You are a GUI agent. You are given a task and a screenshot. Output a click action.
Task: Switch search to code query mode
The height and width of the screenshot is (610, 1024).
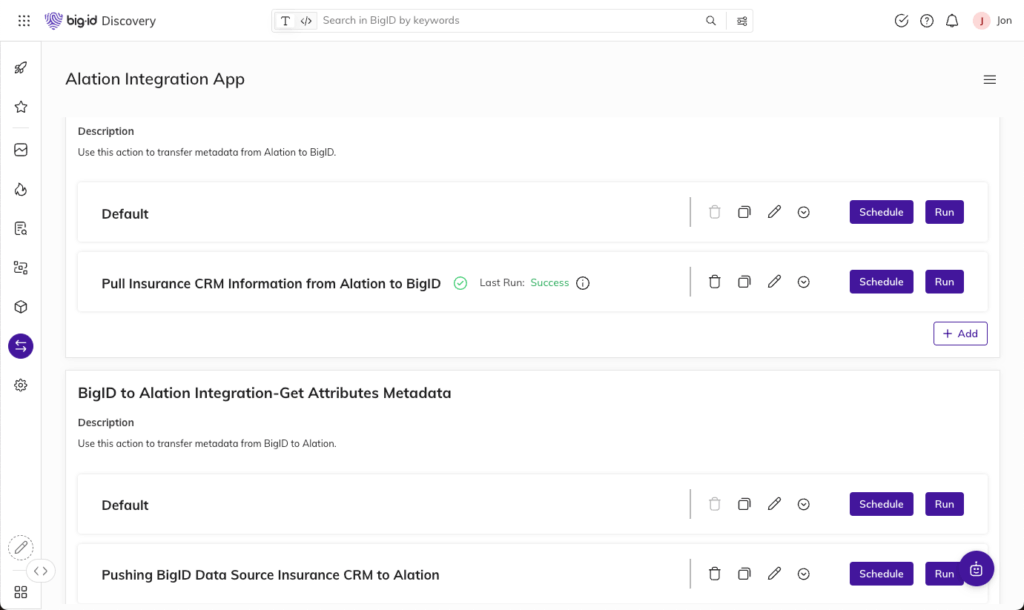(306, 21)
